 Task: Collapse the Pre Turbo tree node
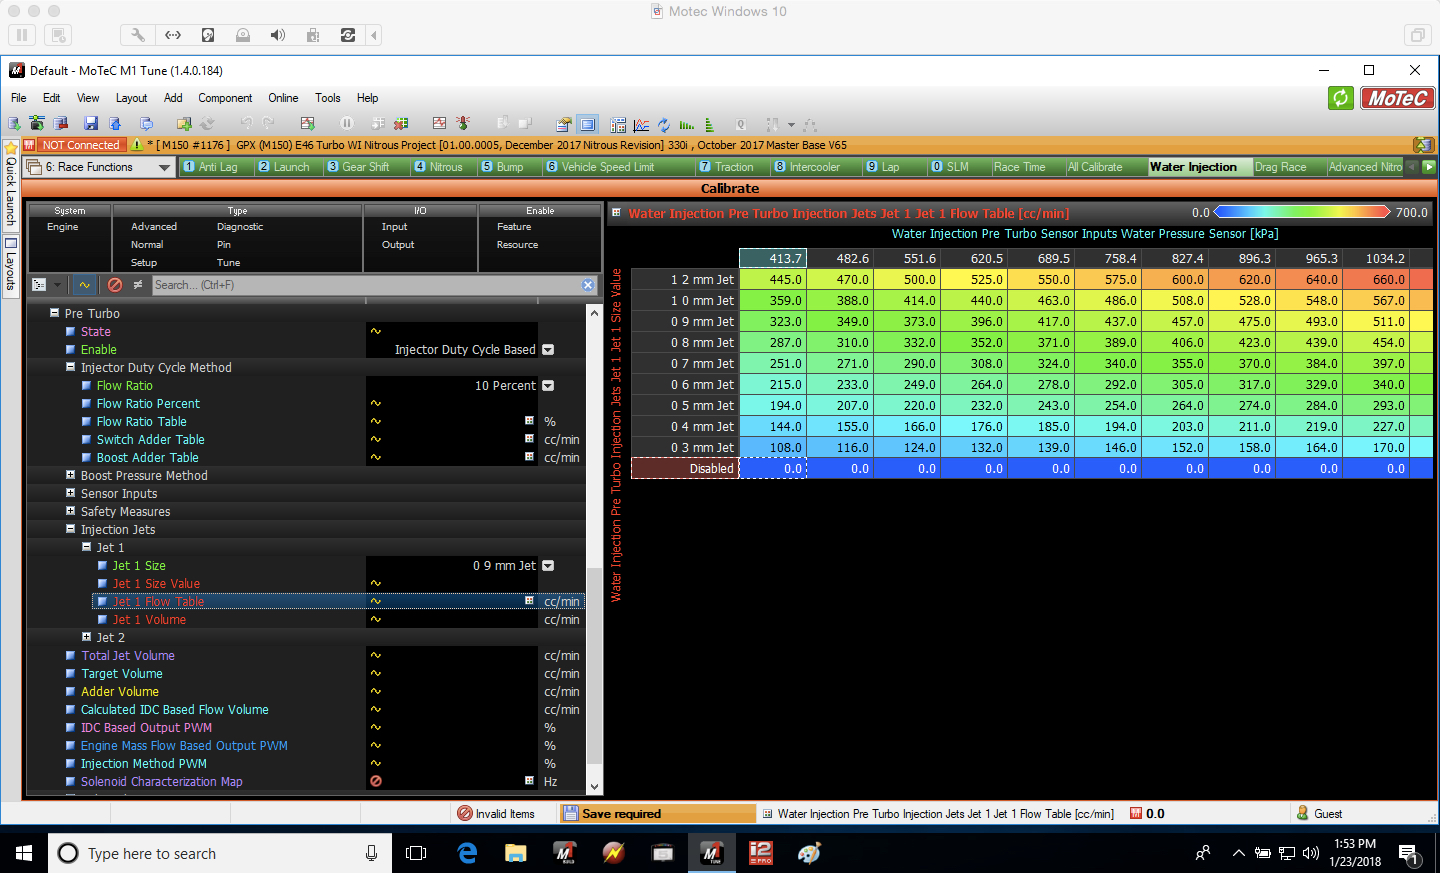[55, 313]
